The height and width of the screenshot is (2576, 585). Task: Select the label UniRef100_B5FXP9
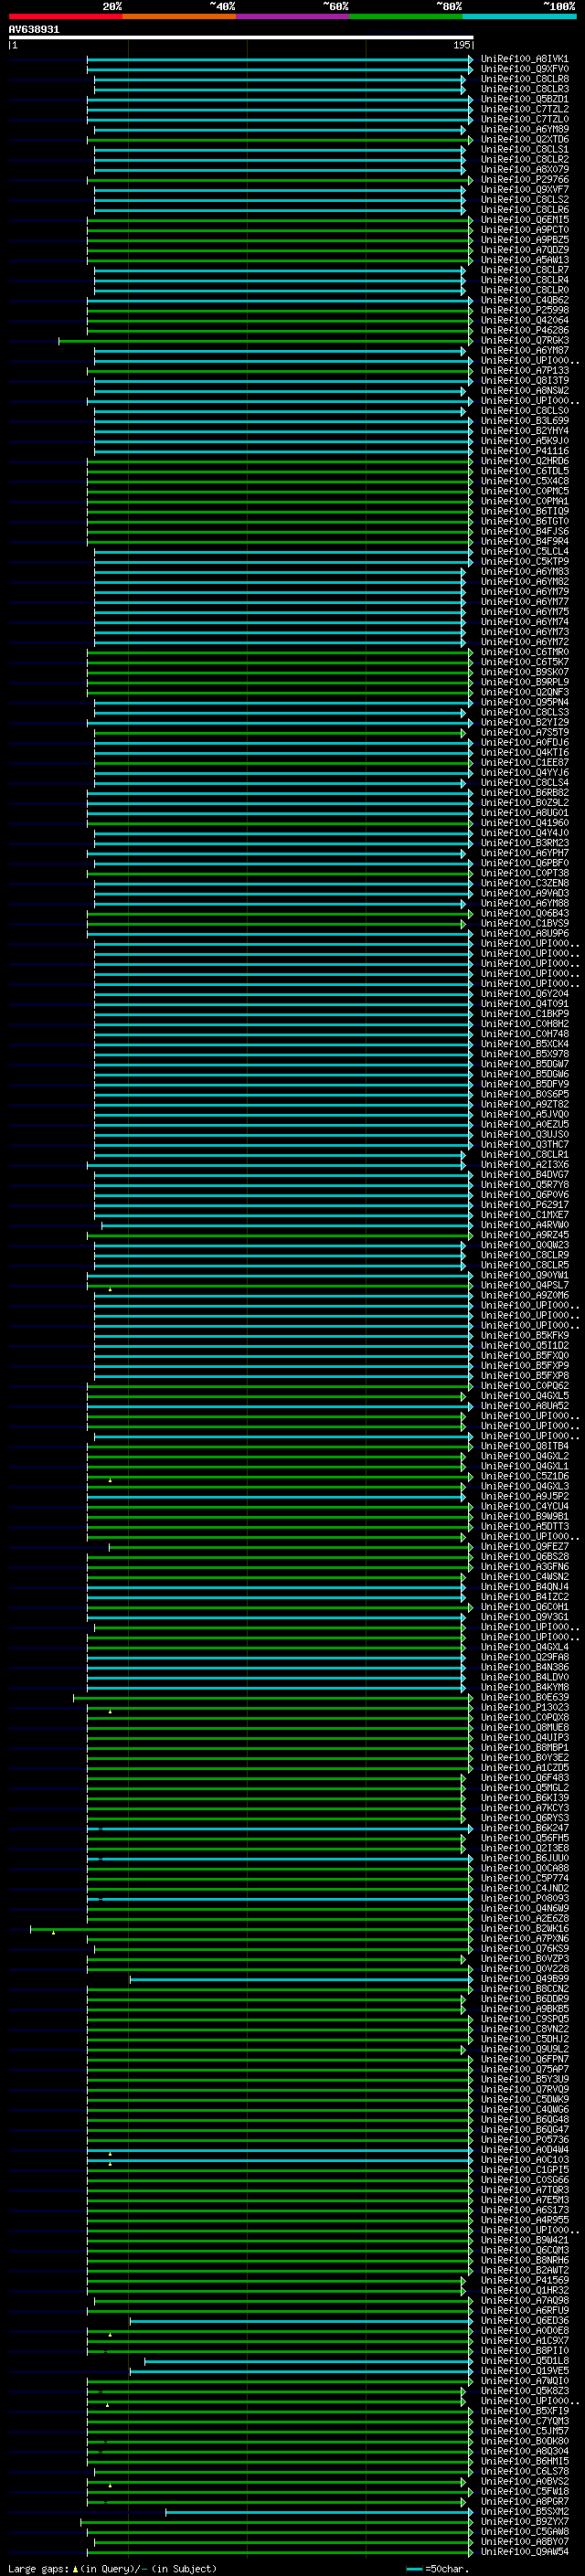click(524, 1366)
